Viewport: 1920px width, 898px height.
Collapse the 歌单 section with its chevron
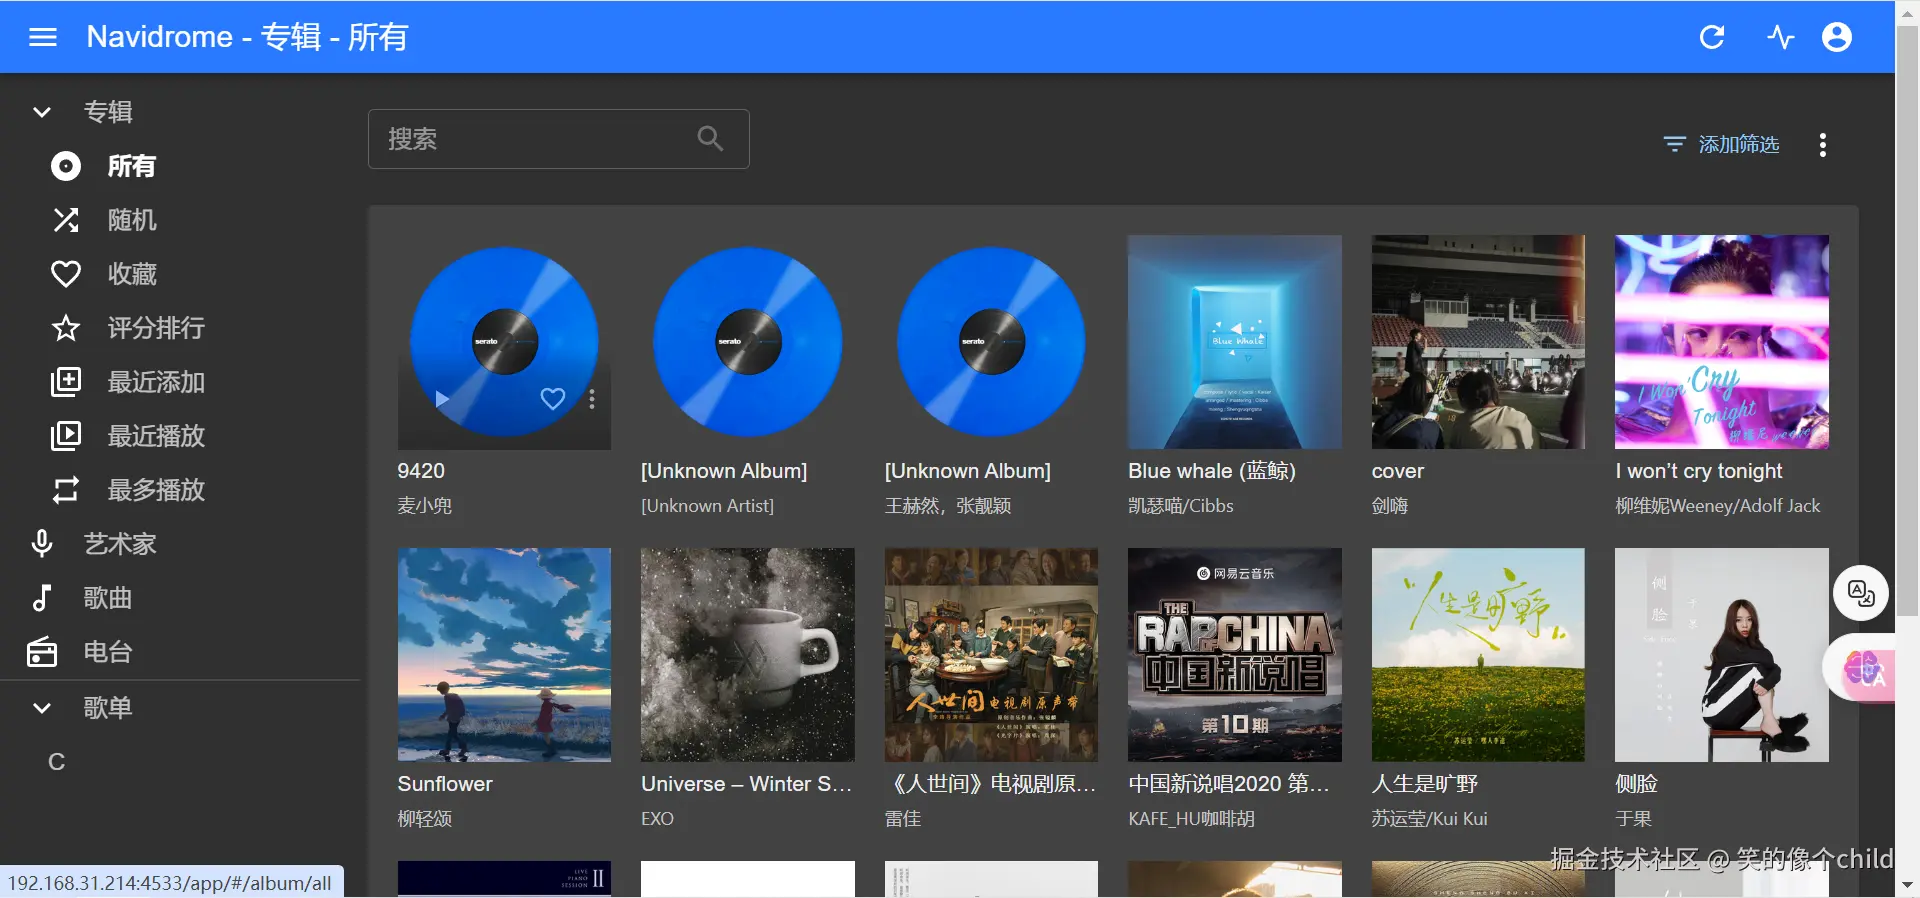pyautogui.click(x=42, y=708)
